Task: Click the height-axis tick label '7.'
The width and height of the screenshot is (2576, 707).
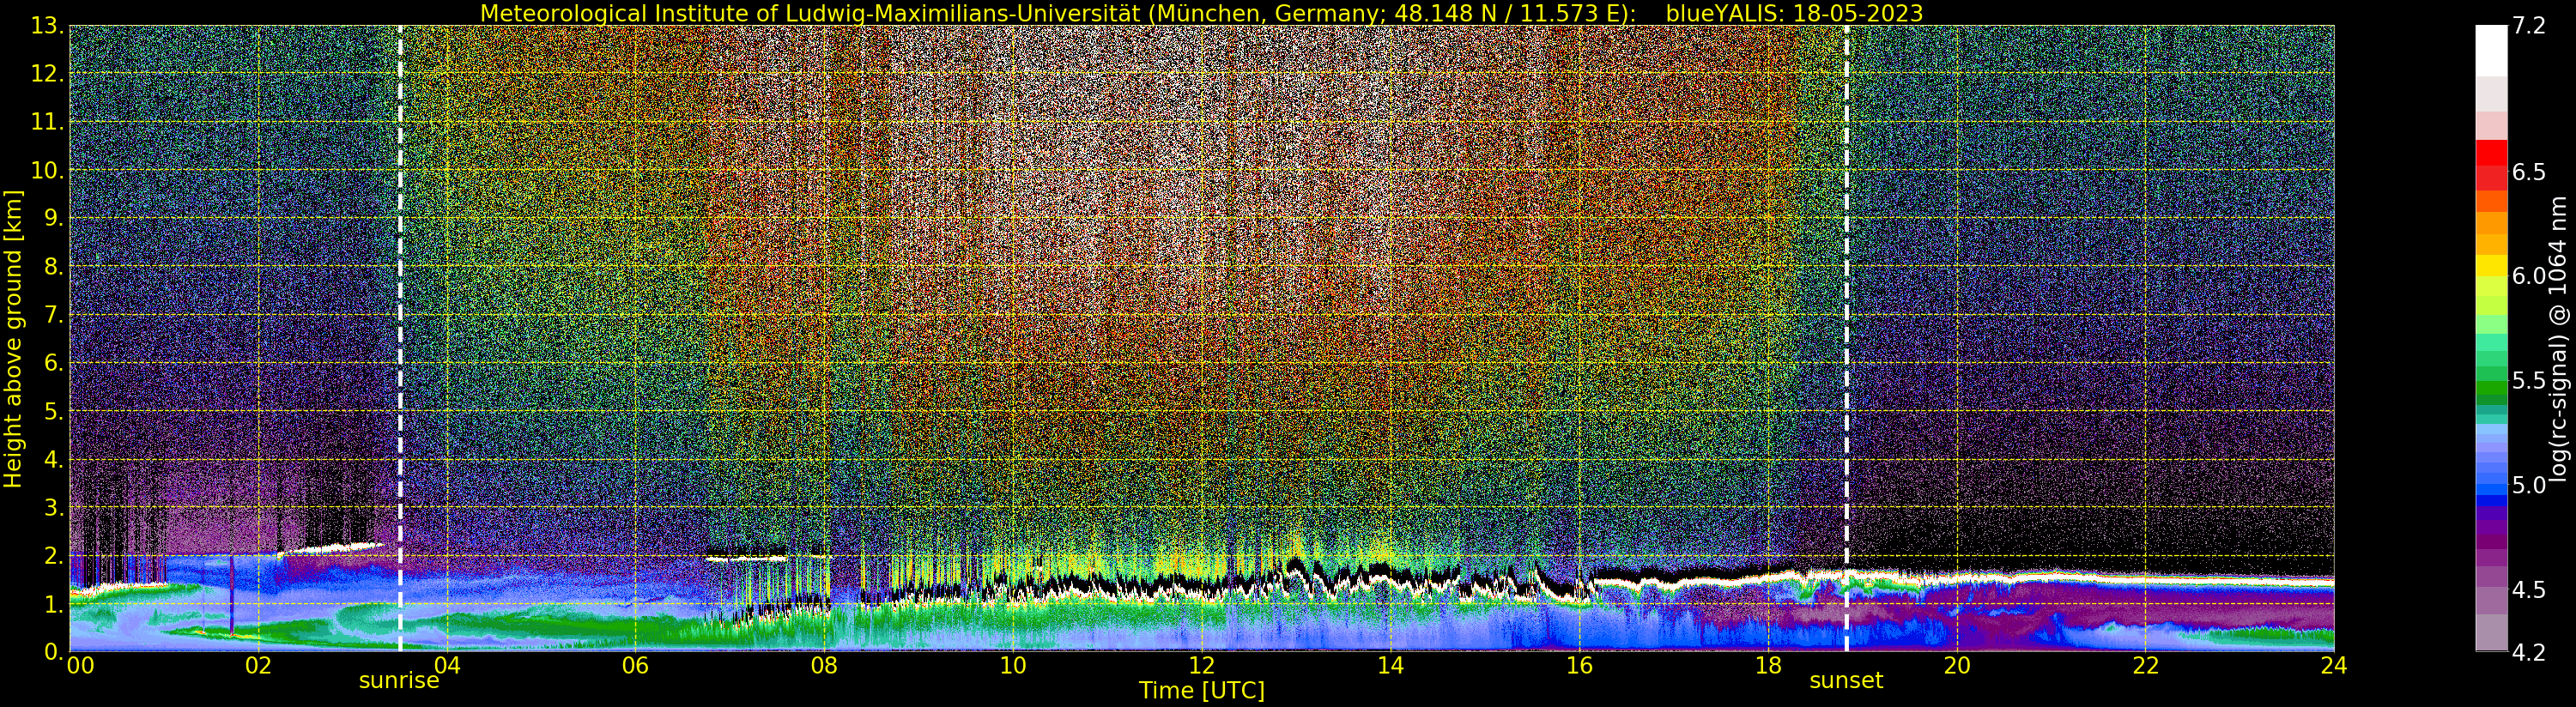Action: pos(54,316)
